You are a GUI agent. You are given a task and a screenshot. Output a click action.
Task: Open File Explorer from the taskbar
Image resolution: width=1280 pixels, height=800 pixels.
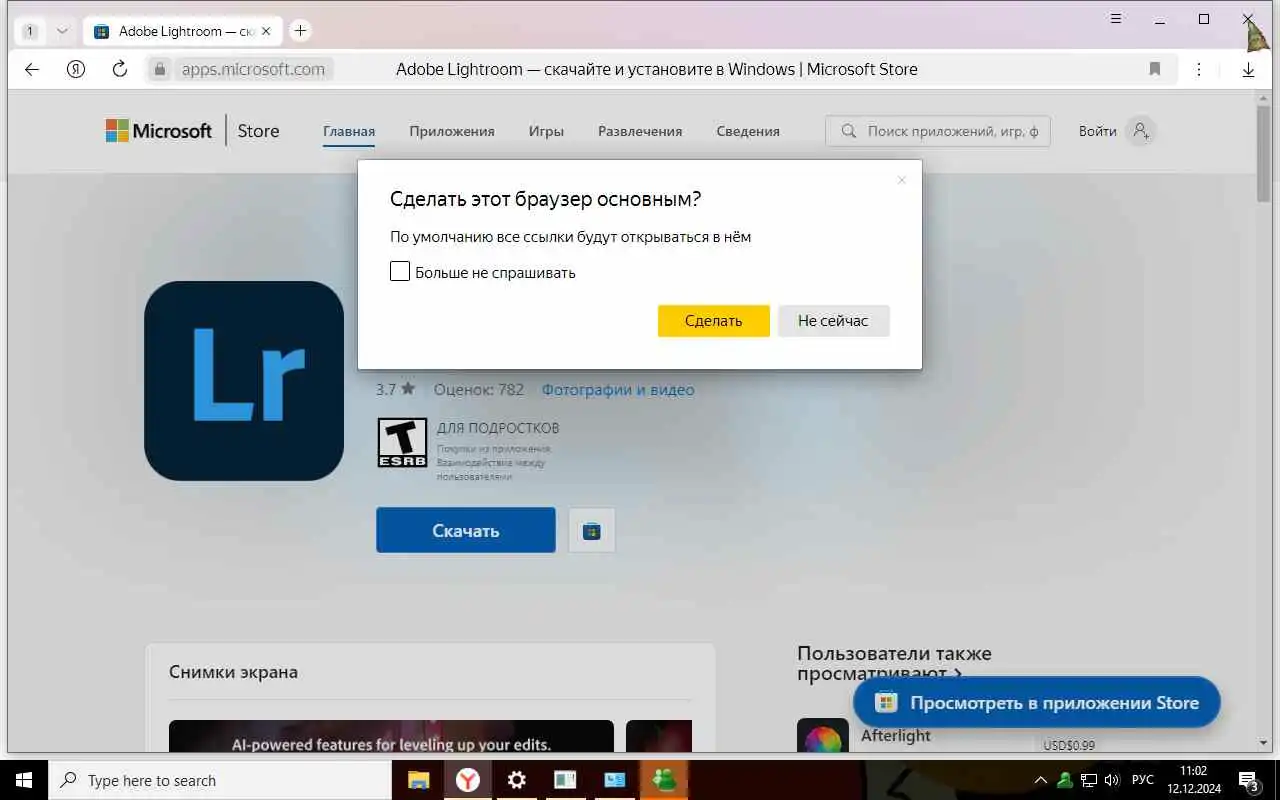[419, 780]
